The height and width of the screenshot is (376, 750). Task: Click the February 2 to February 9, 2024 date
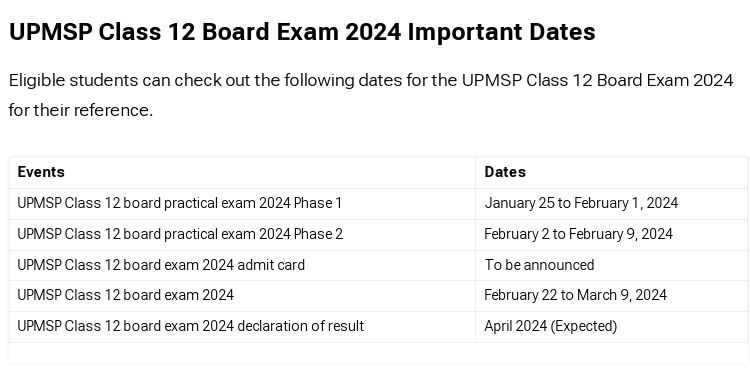578,234
